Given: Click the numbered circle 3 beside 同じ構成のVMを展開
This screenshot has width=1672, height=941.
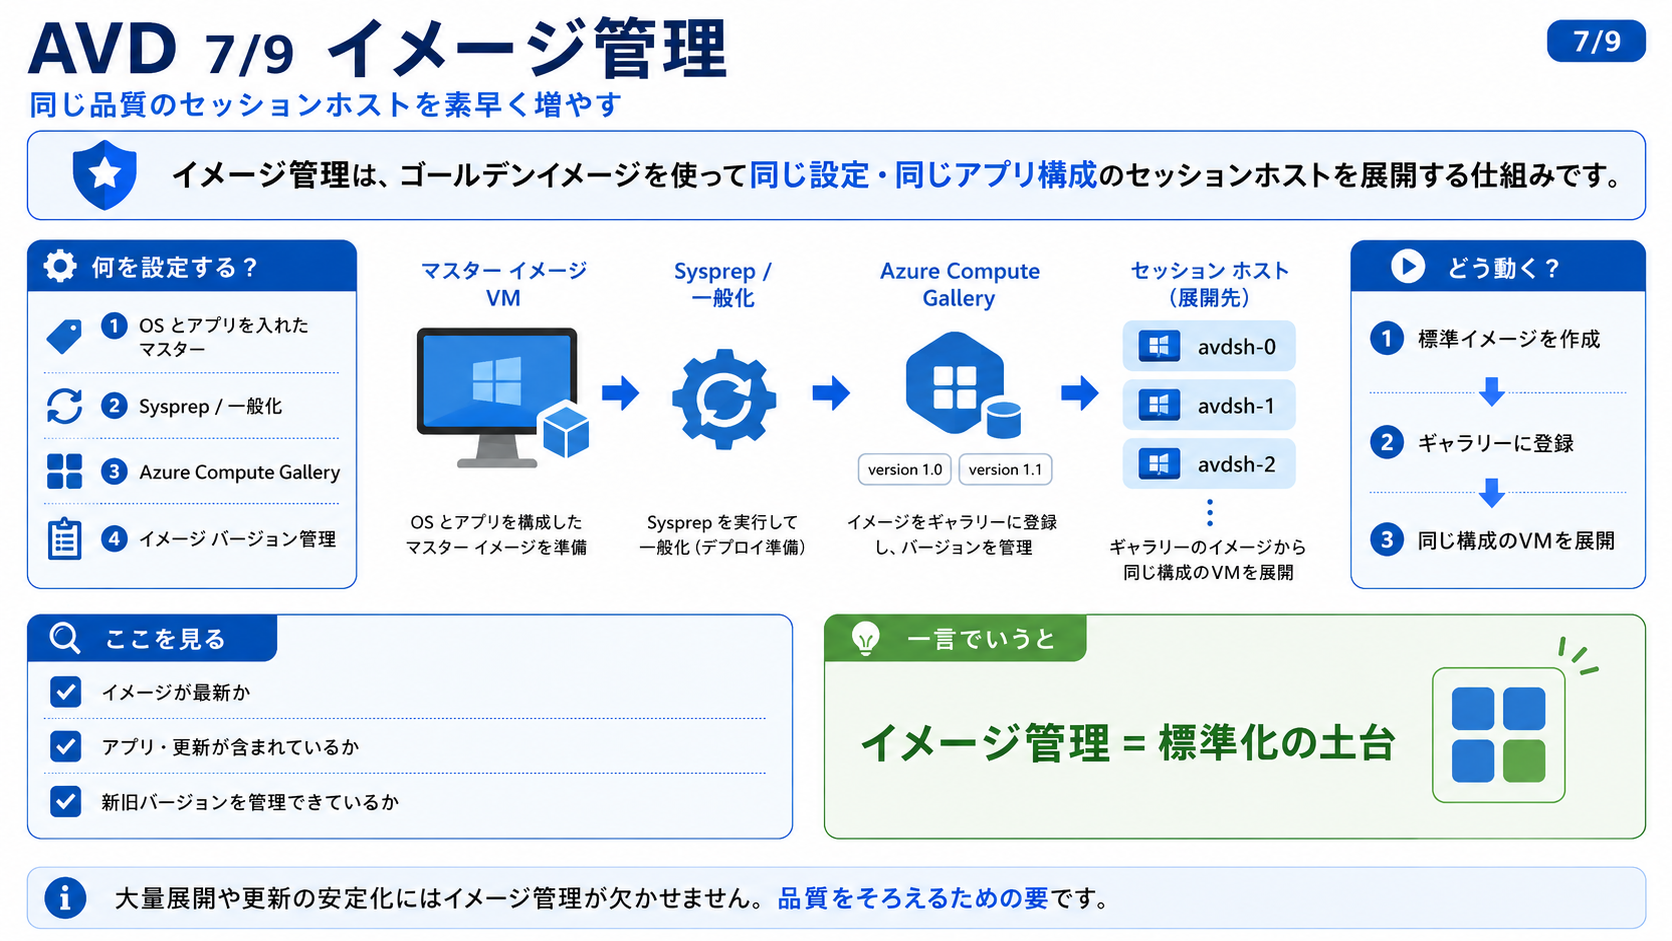Looking at the screenshot, I should (1386, 540).
